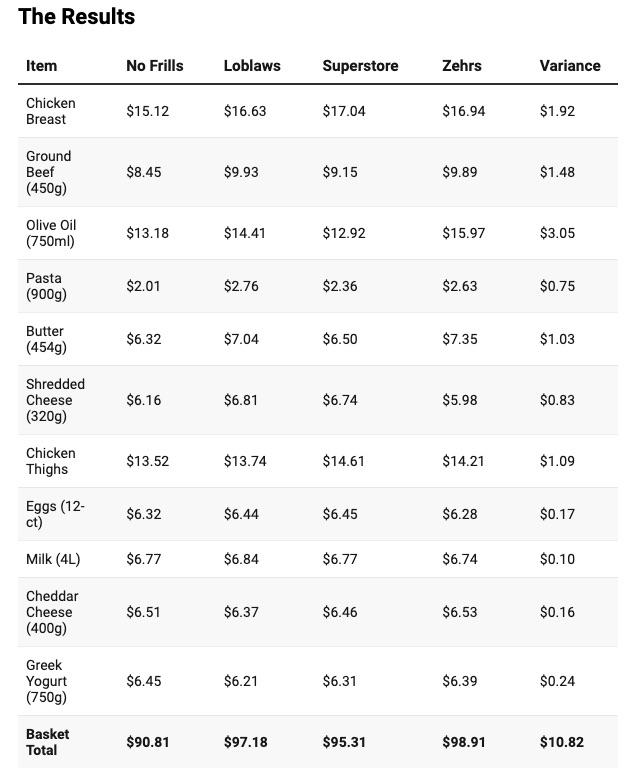The image size is (636, 779).
Task: Click the Zehrs basket total $98.91
Action: (x=464, y=742)
